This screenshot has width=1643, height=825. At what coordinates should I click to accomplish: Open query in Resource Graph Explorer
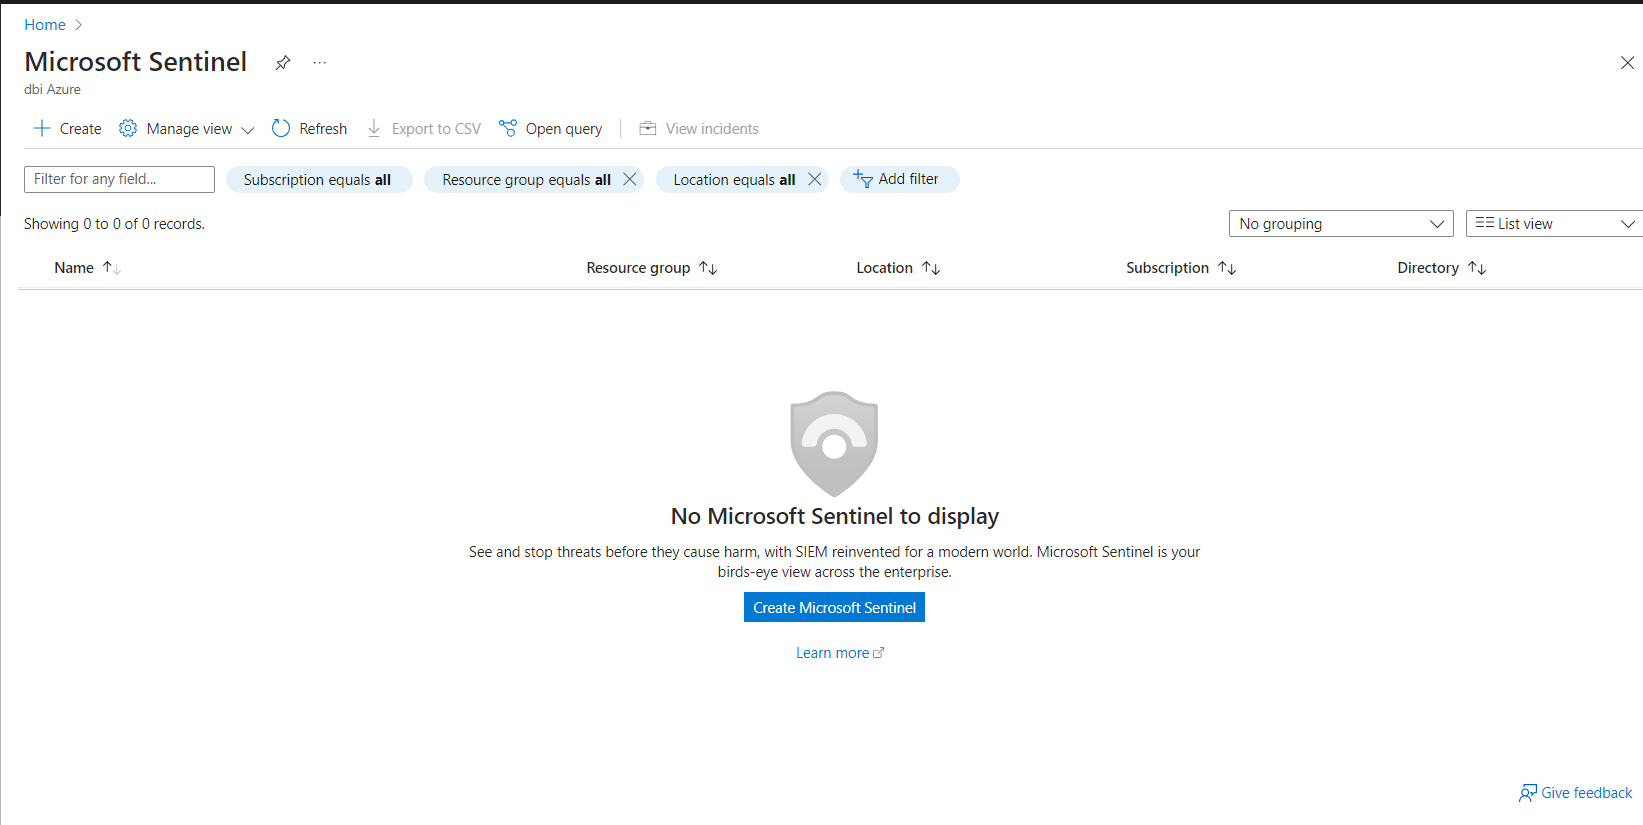pos(551,129)
